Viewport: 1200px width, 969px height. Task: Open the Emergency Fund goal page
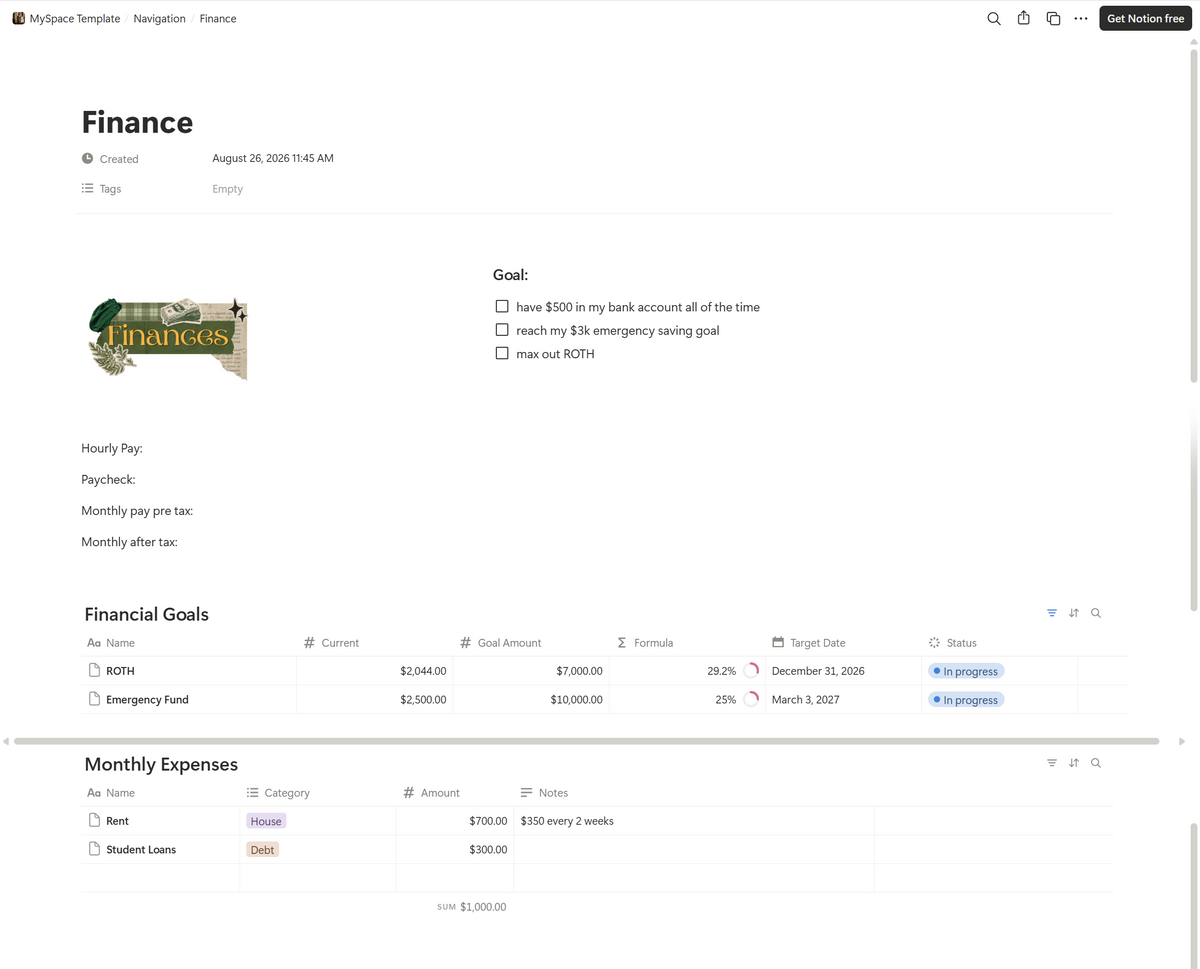click(x=147, y=700)
